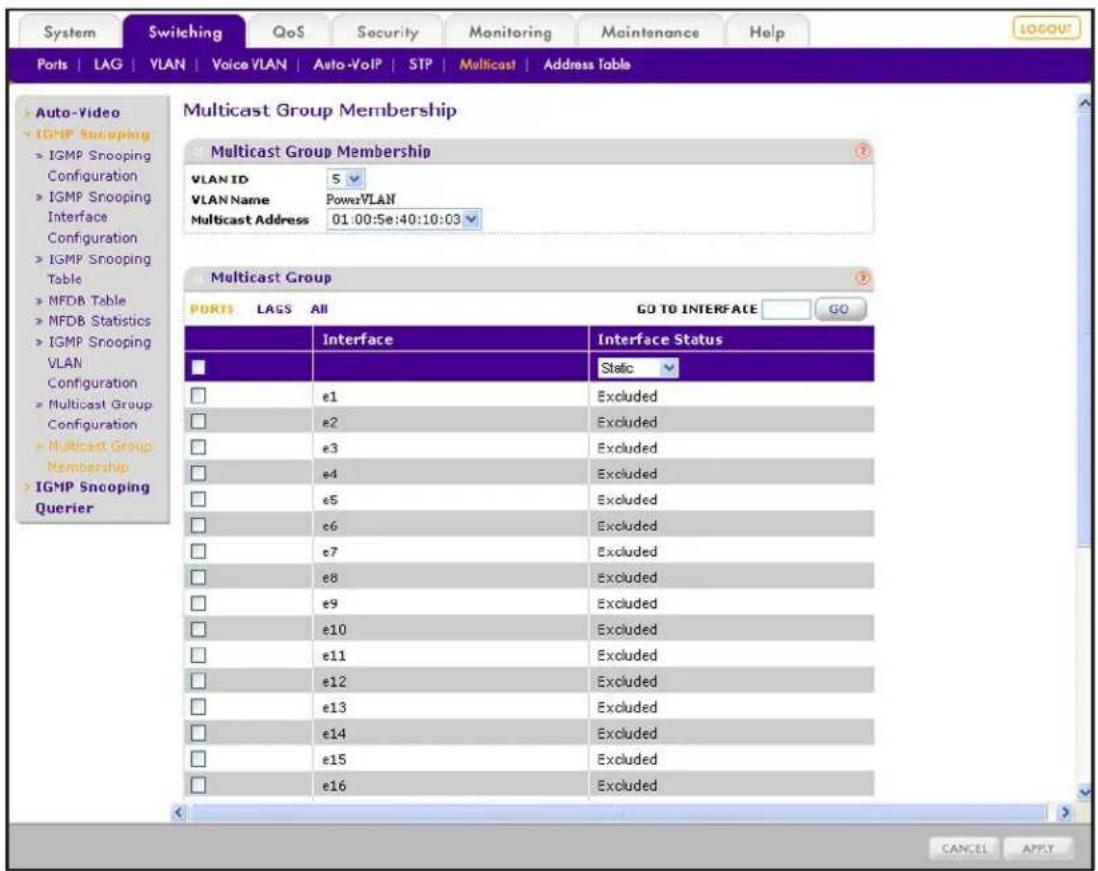Click the vertical scrollbar up arrow
This screenshot has height=871, width=1098.
point(1085,103)
